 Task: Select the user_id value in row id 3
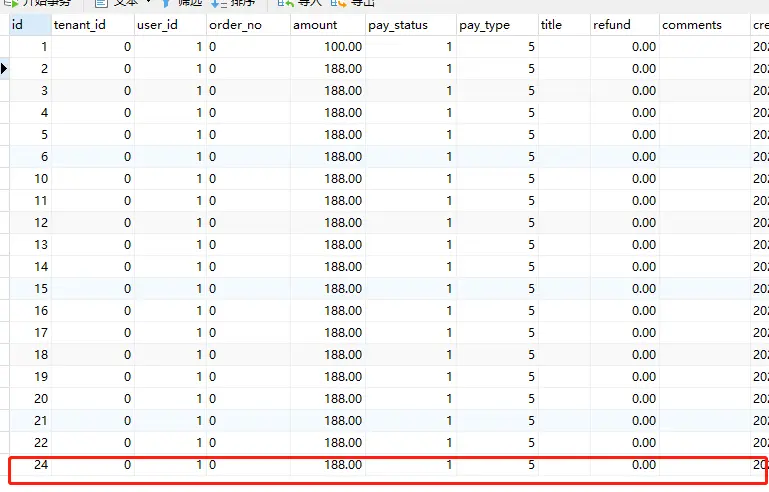point(170,91)
